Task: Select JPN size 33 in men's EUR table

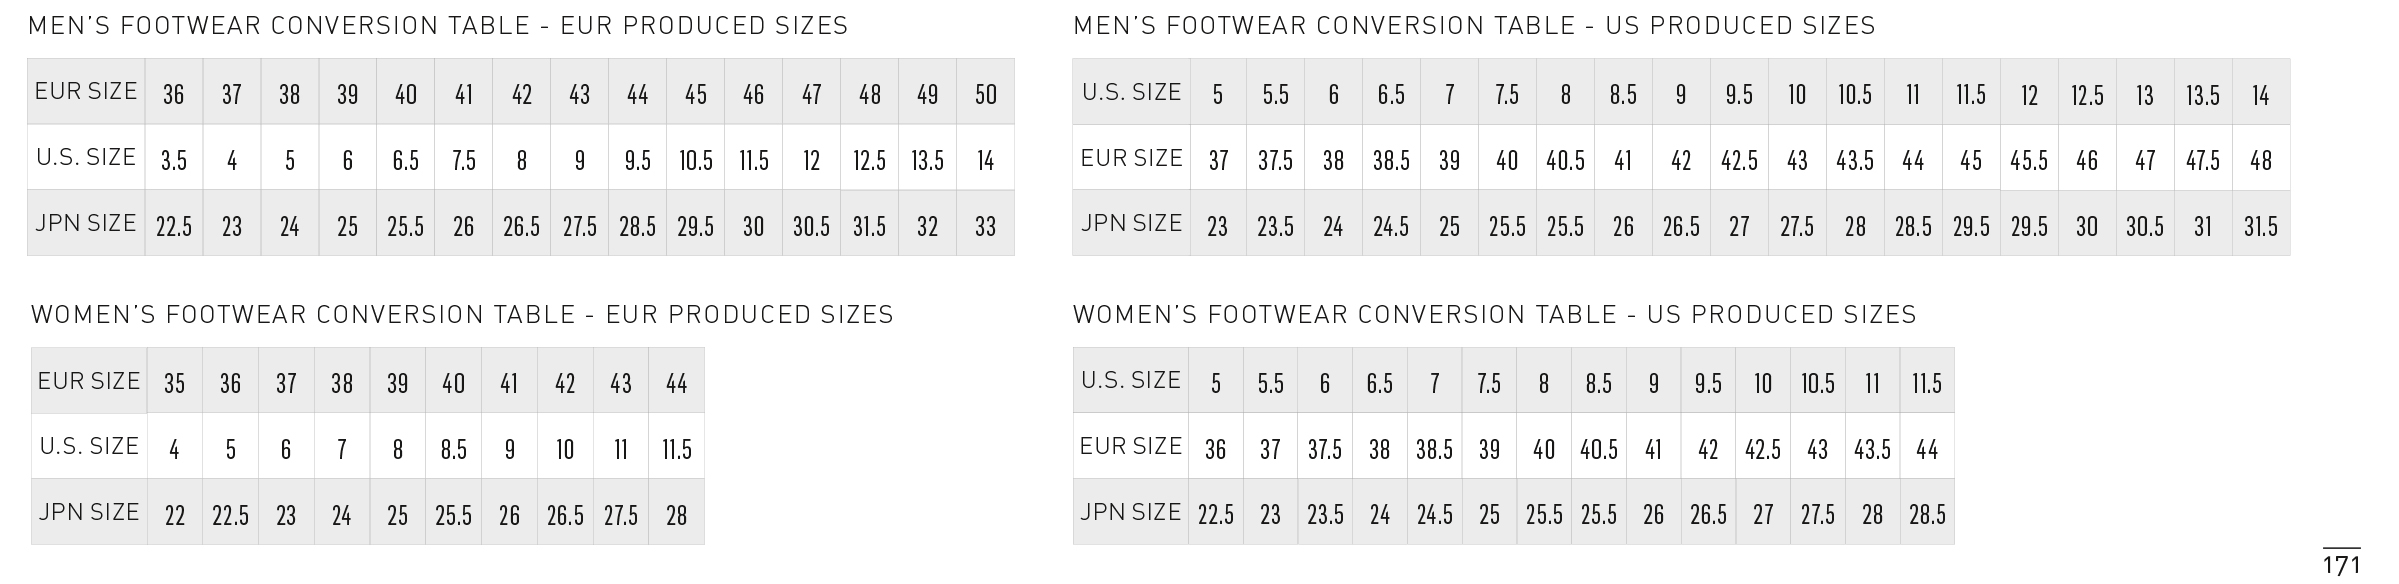Action: coord(986,227)
